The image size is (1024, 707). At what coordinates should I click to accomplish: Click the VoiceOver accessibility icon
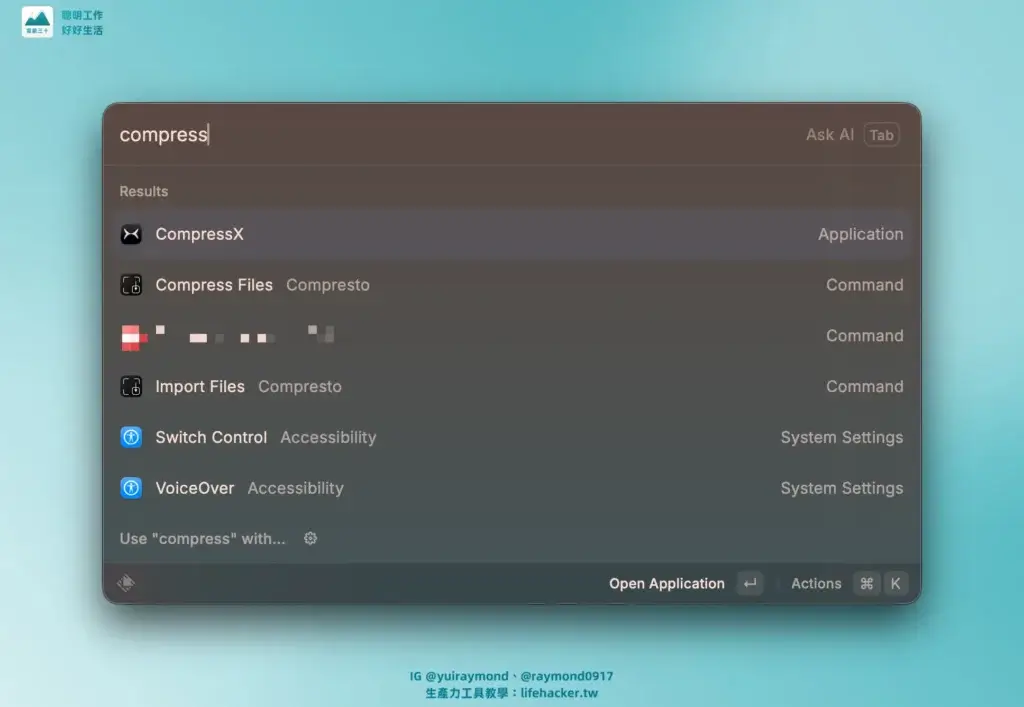[131, 488]
